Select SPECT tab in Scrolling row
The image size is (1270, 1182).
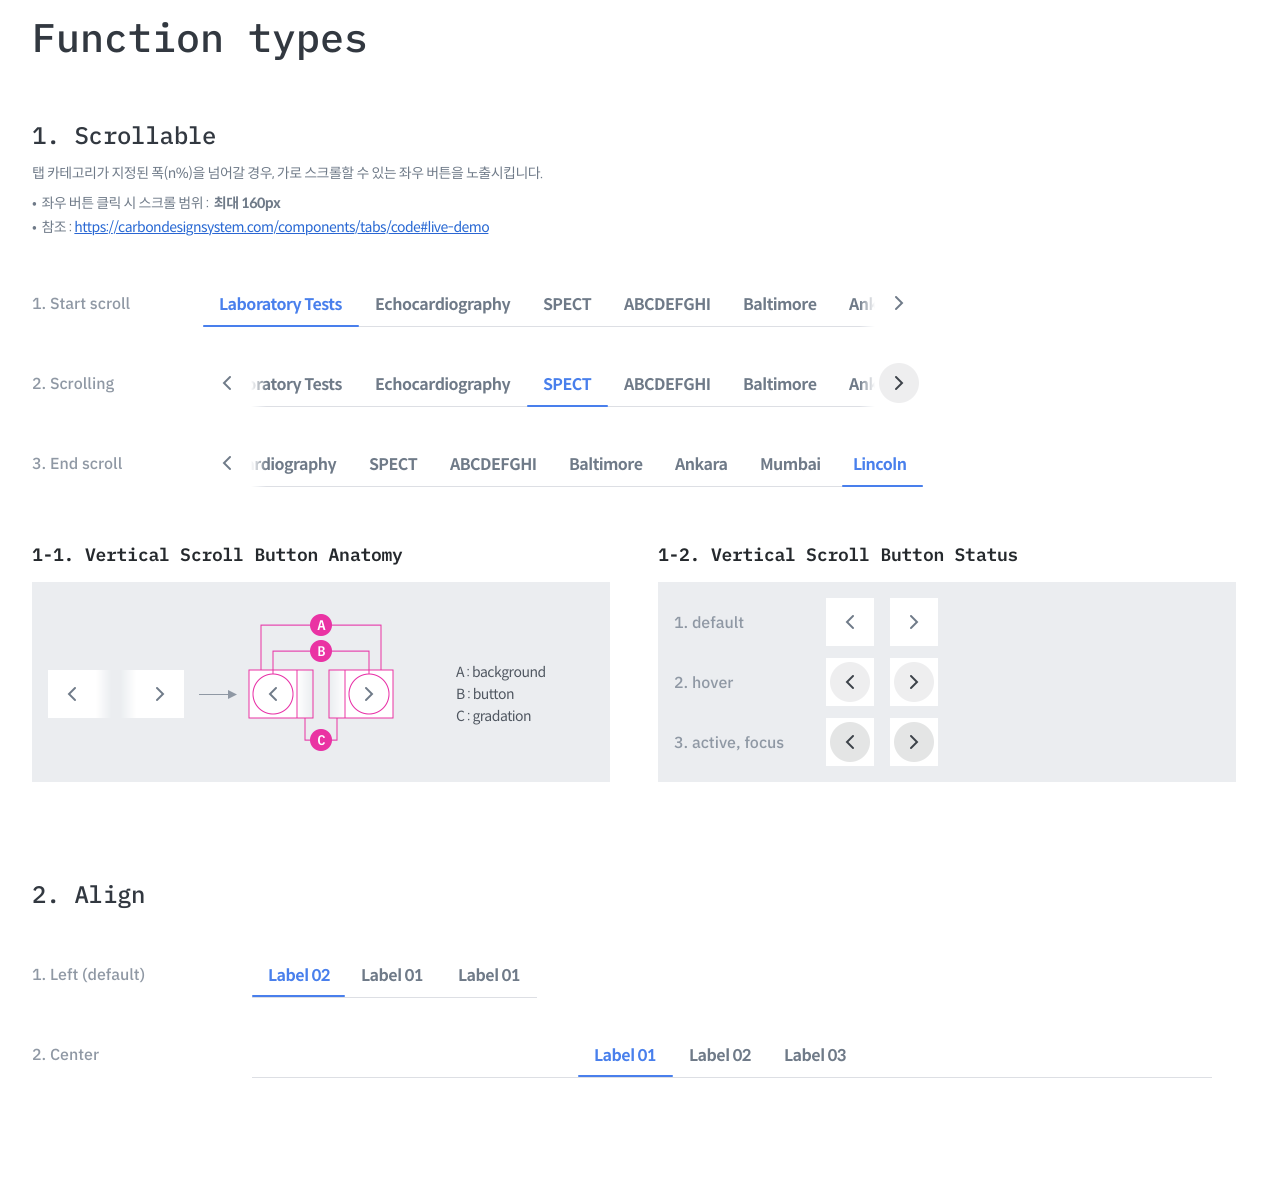[x=567, y=384]
